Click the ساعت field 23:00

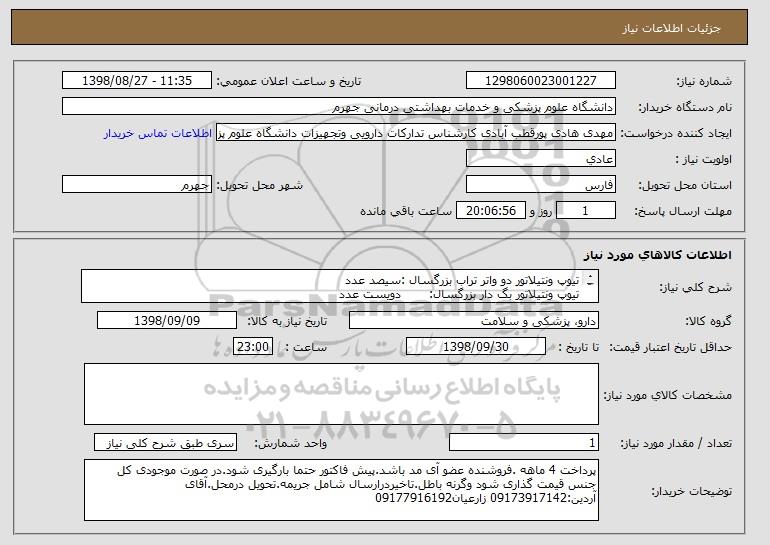pyautogui.click(x=253, y=347)
